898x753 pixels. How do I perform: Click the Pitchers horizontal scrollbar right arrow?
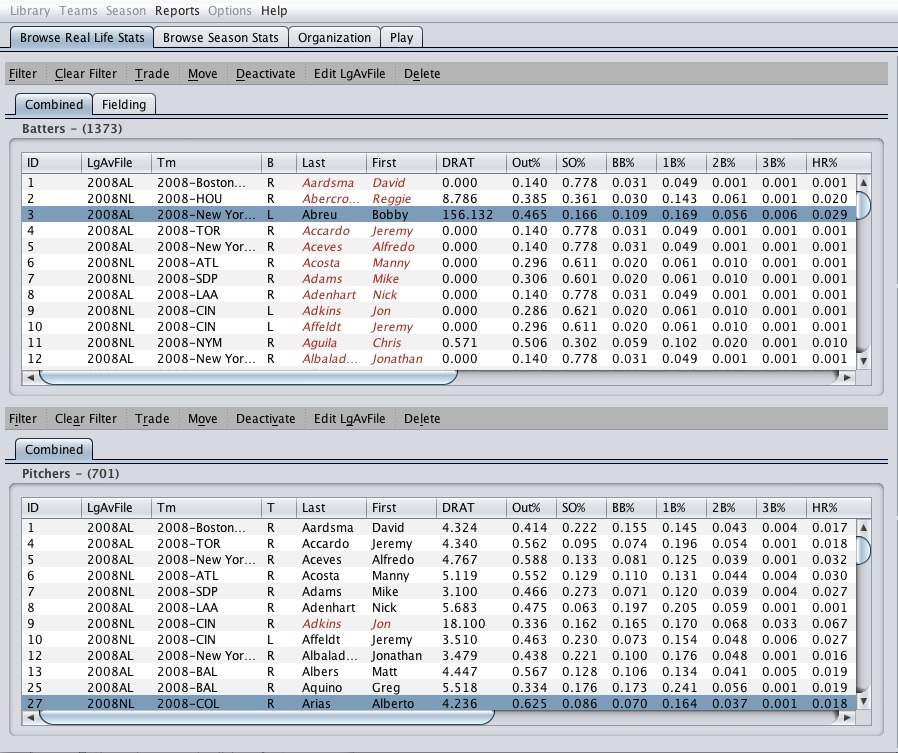pyautogui.click(x=847, y=717)
